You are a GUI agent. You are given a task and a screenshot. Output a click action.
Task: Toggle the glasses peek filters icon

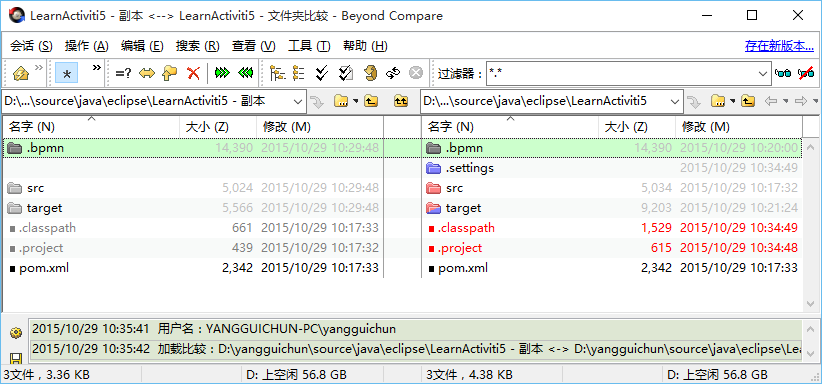(x=784, y=73)
